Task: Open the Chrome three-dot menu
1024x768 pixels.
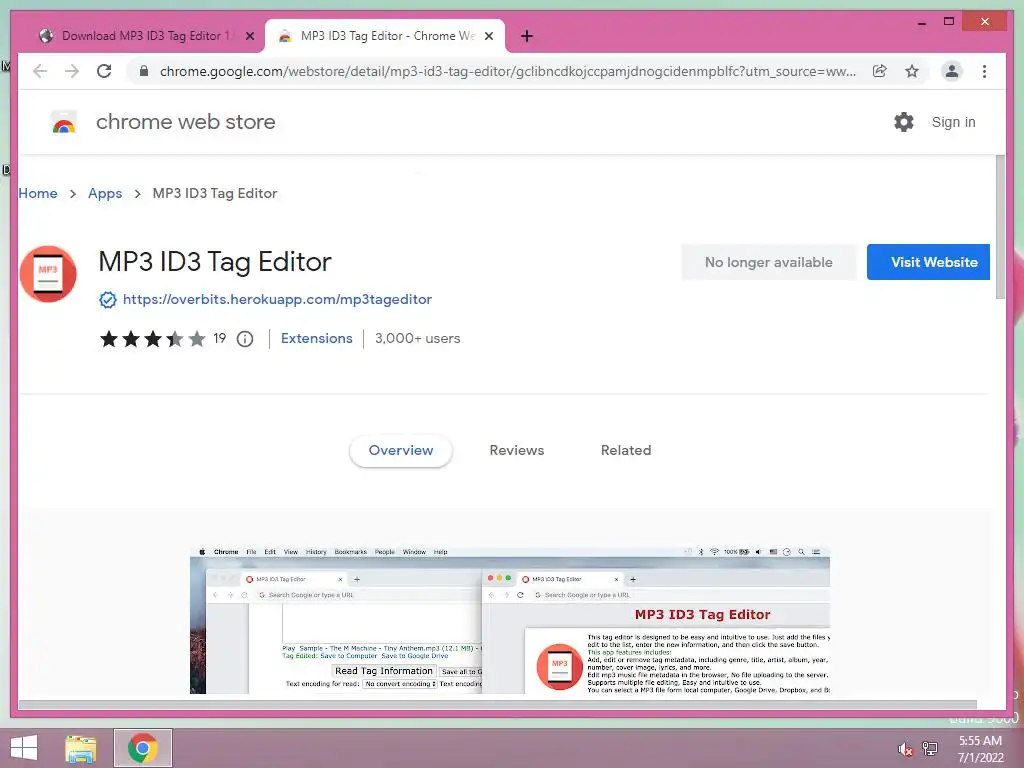Action: [x=984, y=71]
